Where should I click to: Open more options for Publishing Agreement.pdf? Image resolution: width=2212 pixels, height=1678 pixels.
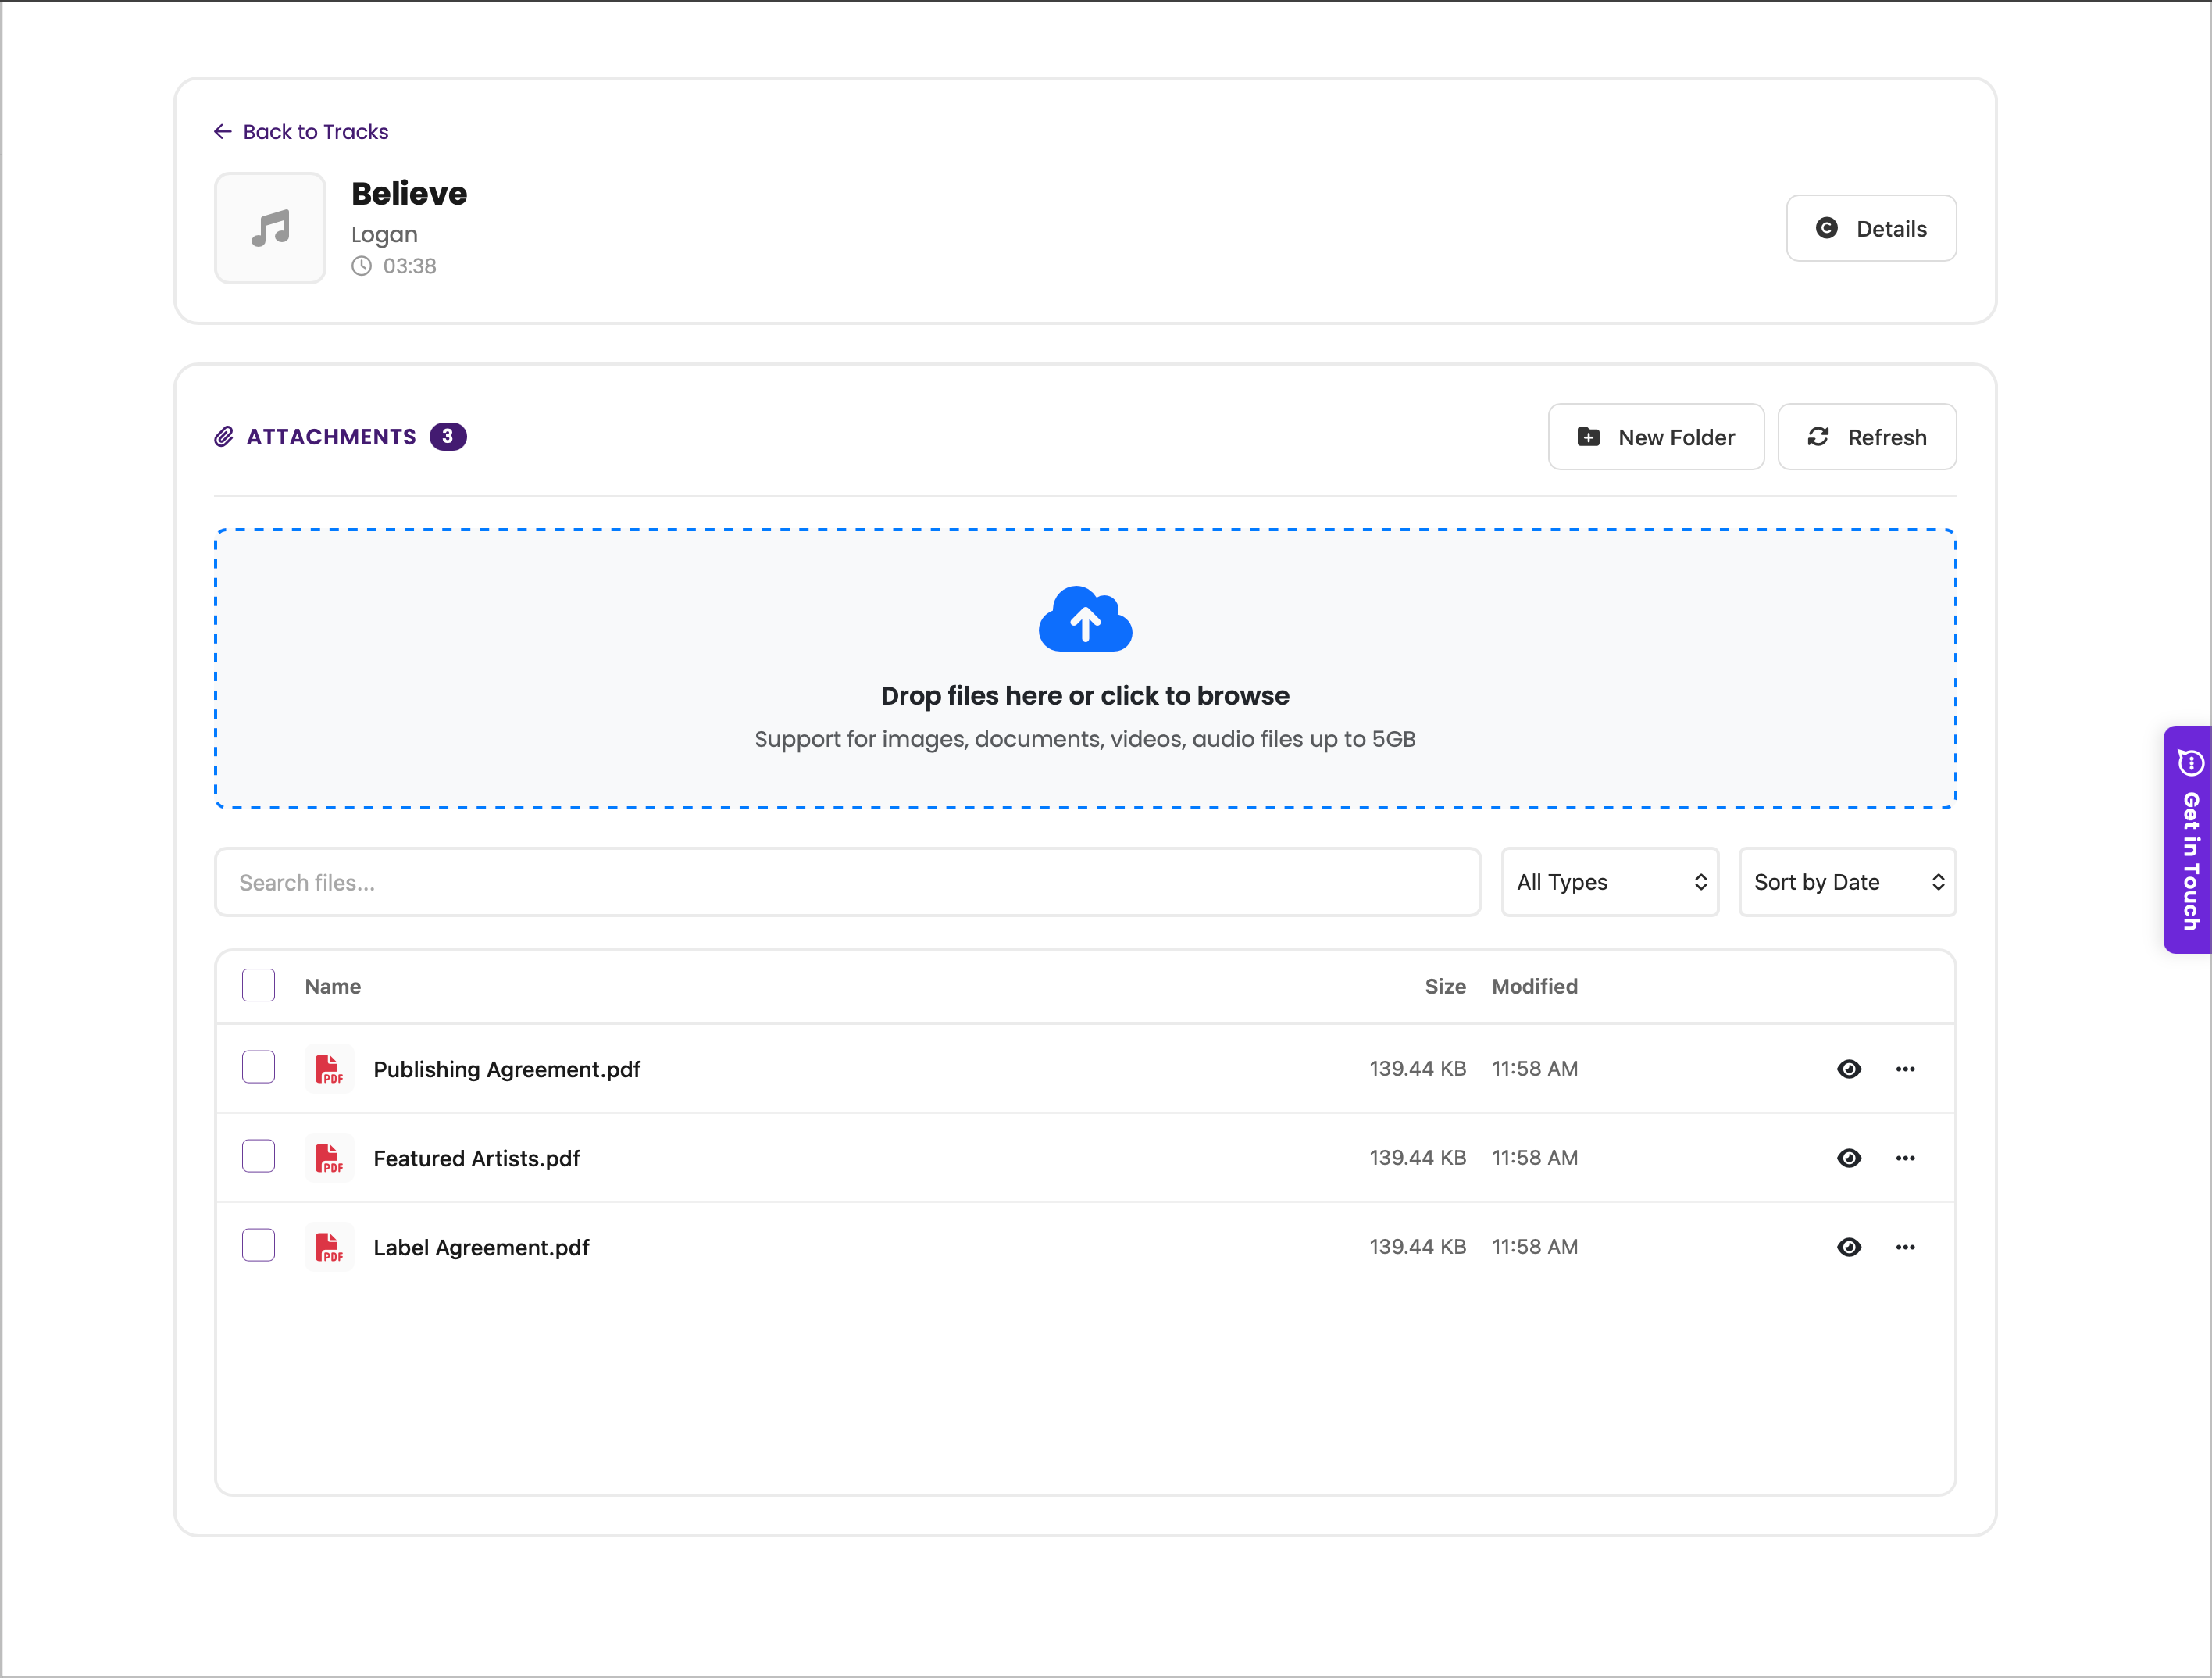(1905, 1069)
